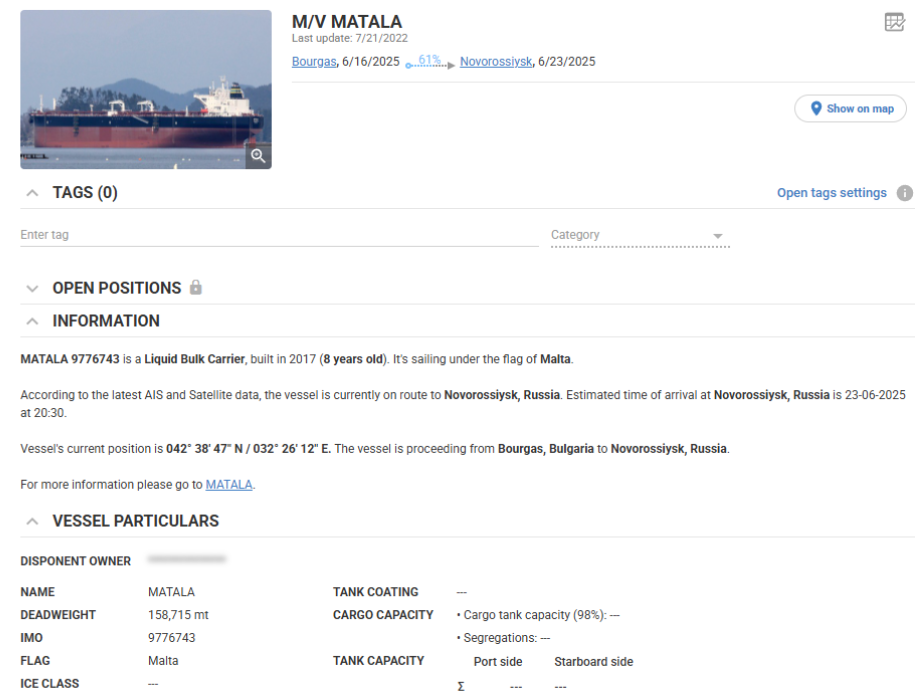This screenshot has width=920, height=694.
Task: Click the Starboard side column header
Action: [594, 662]
